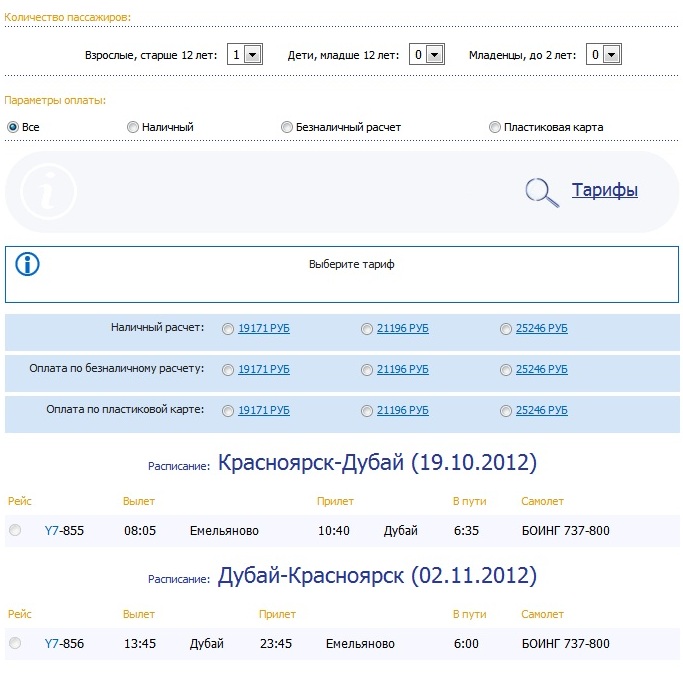The width and height of the screenshot is (683, 679).
Task: Click the Y7-855 flight number
Action: (x=64, y=530)
